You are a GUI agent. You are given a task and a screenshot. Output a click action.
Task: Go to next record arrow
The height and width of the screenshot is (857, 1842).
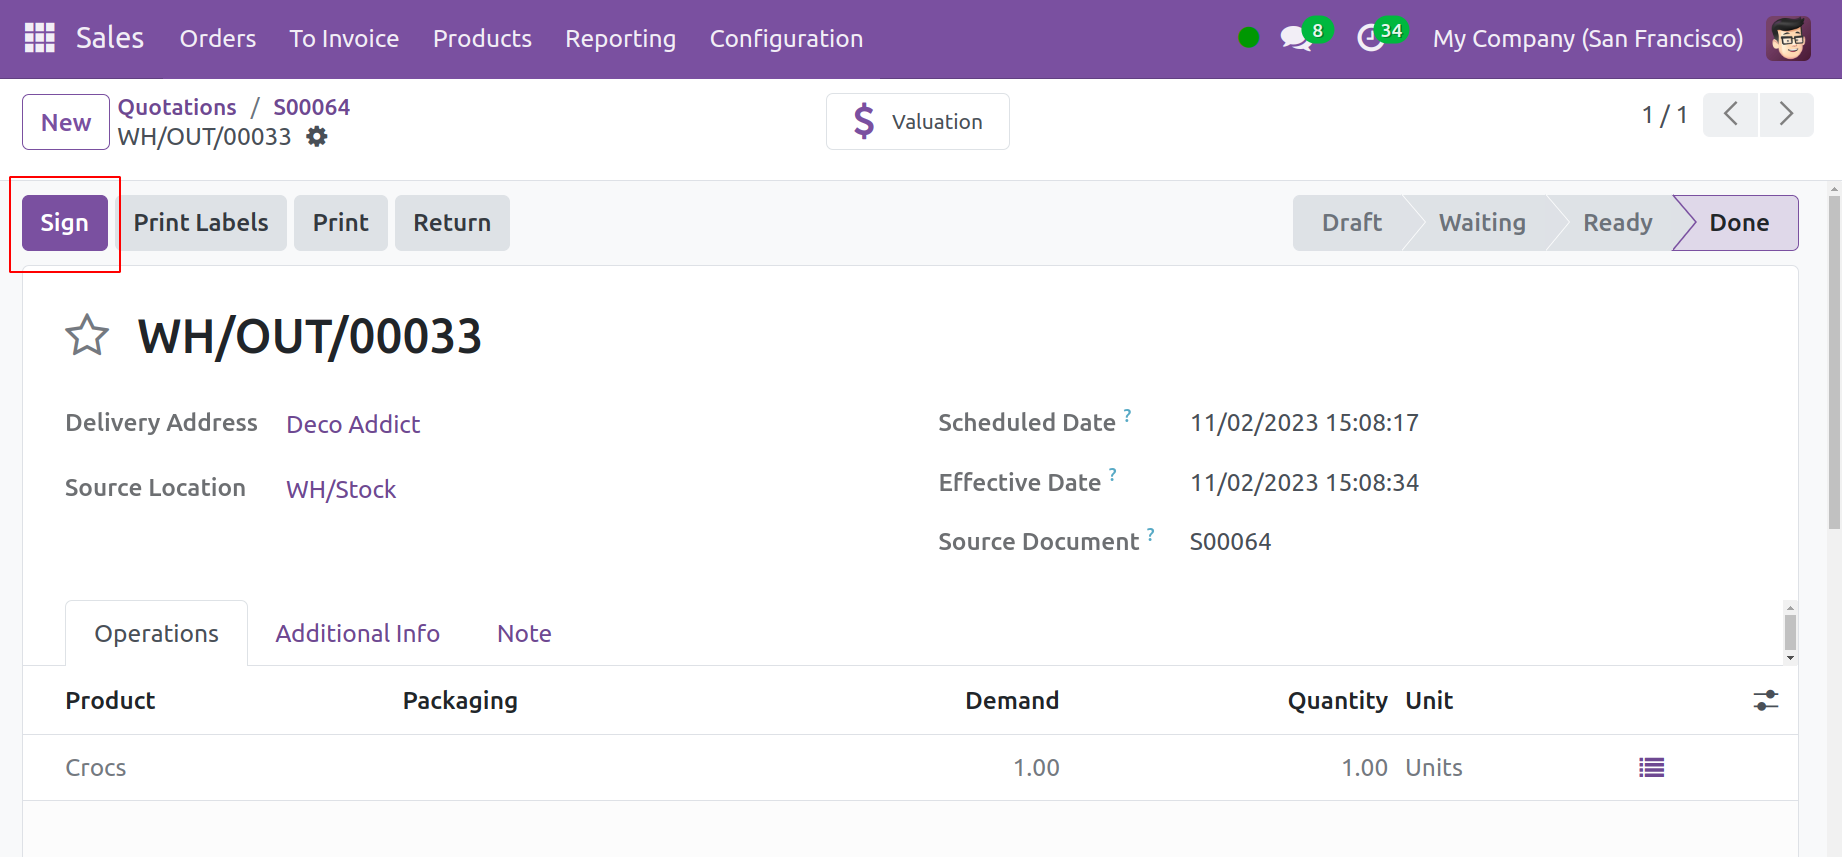click(1786, 115)
